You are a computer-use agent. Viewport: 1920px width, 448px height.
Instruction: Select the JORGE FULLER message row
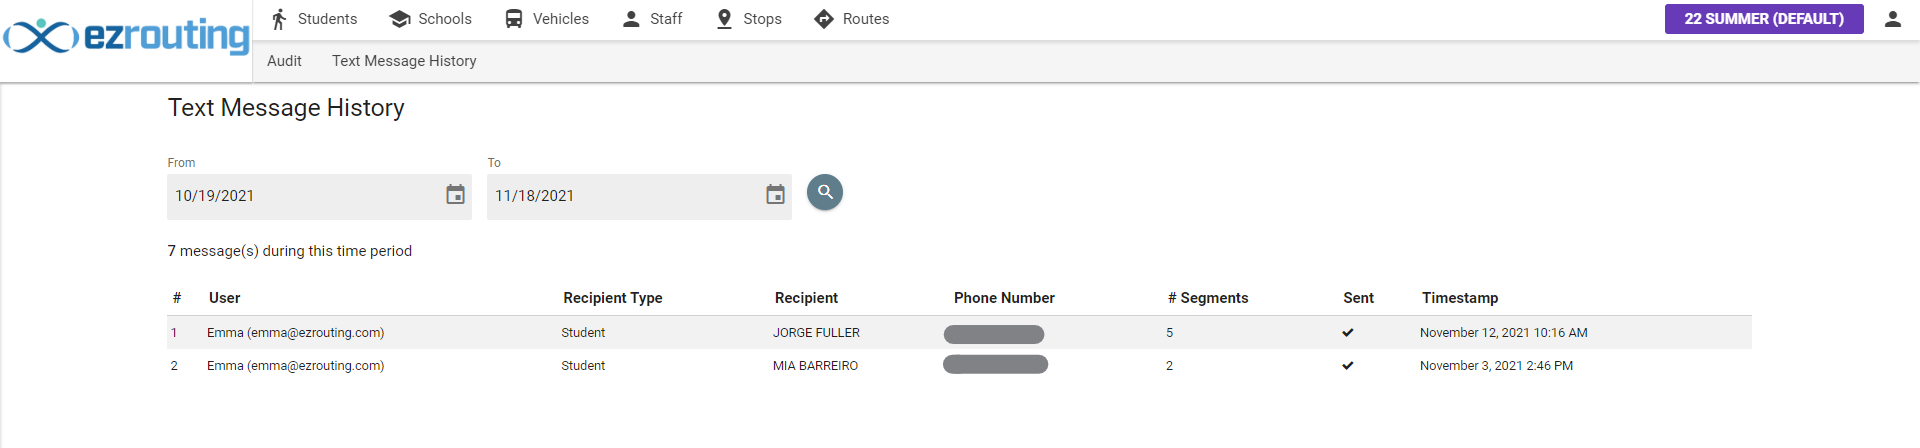tap(959, 333)
